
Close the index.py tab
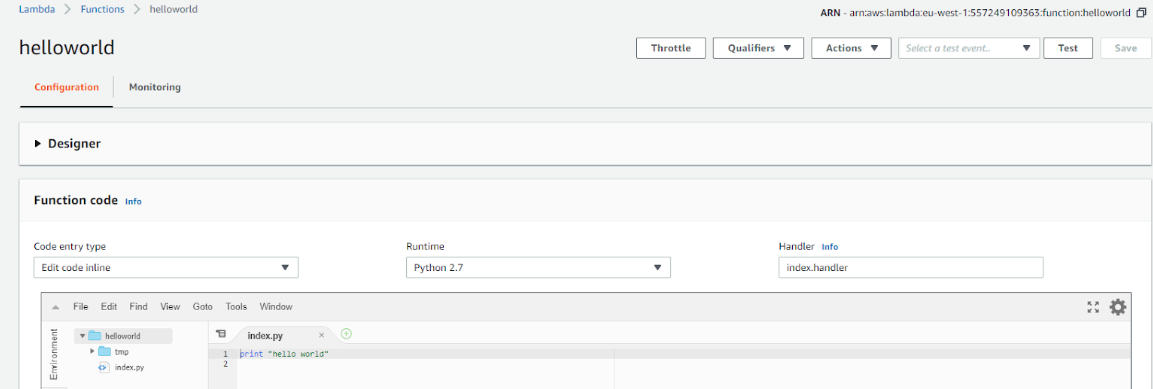pos(321,335)
